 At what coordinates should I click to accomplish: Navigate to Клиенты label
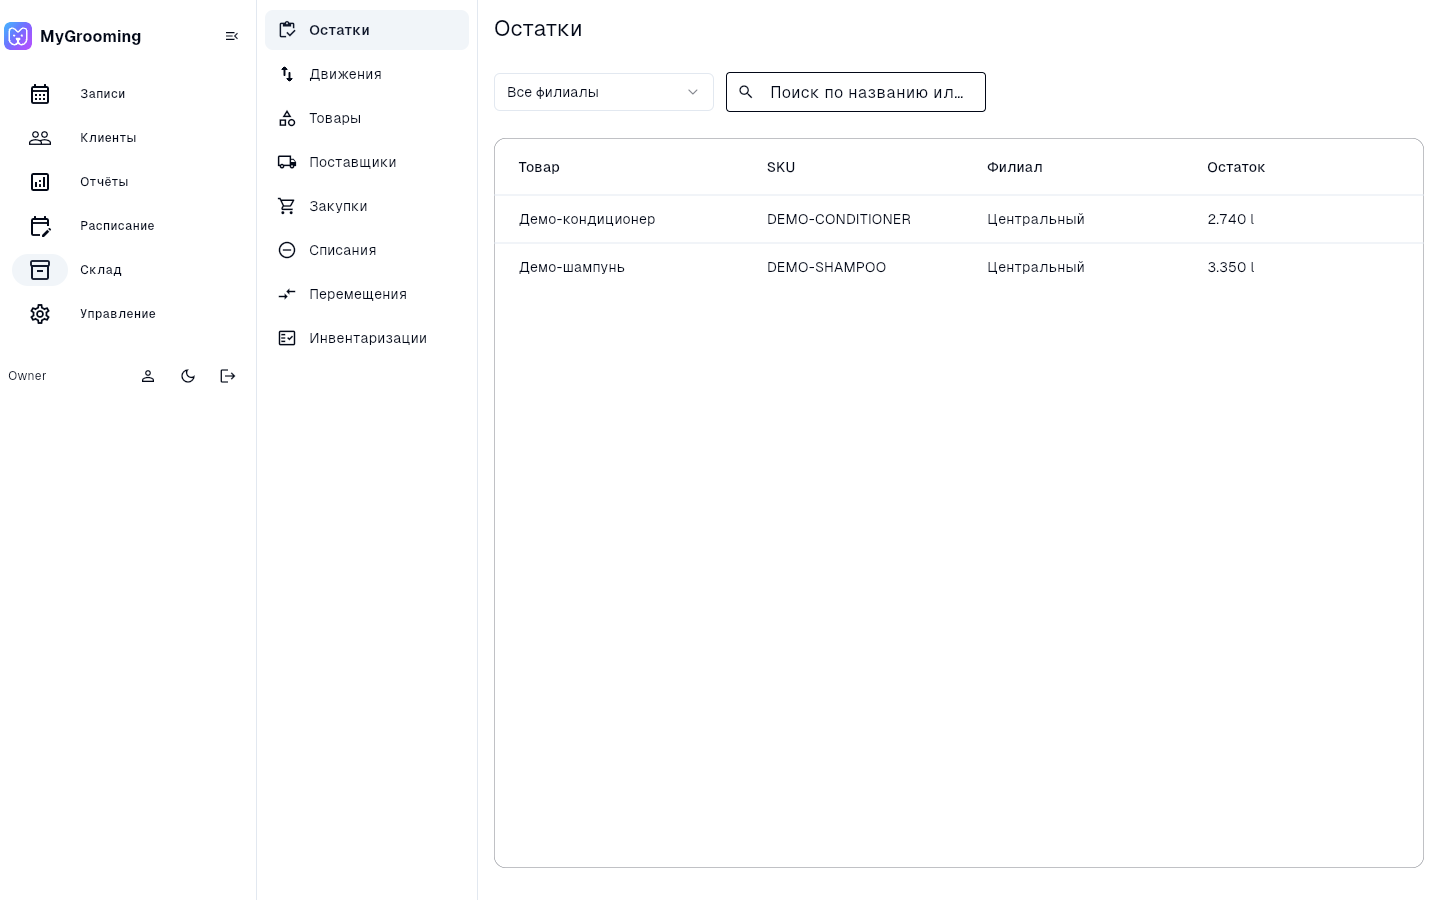[108, 138]
